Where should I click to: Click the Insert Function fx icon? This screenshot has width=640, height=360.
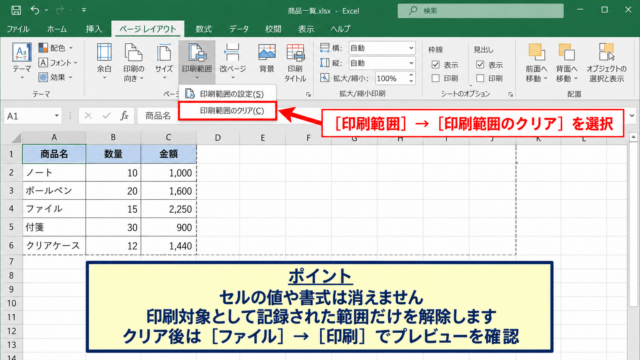pyautogui.click(x=124, y=116)
